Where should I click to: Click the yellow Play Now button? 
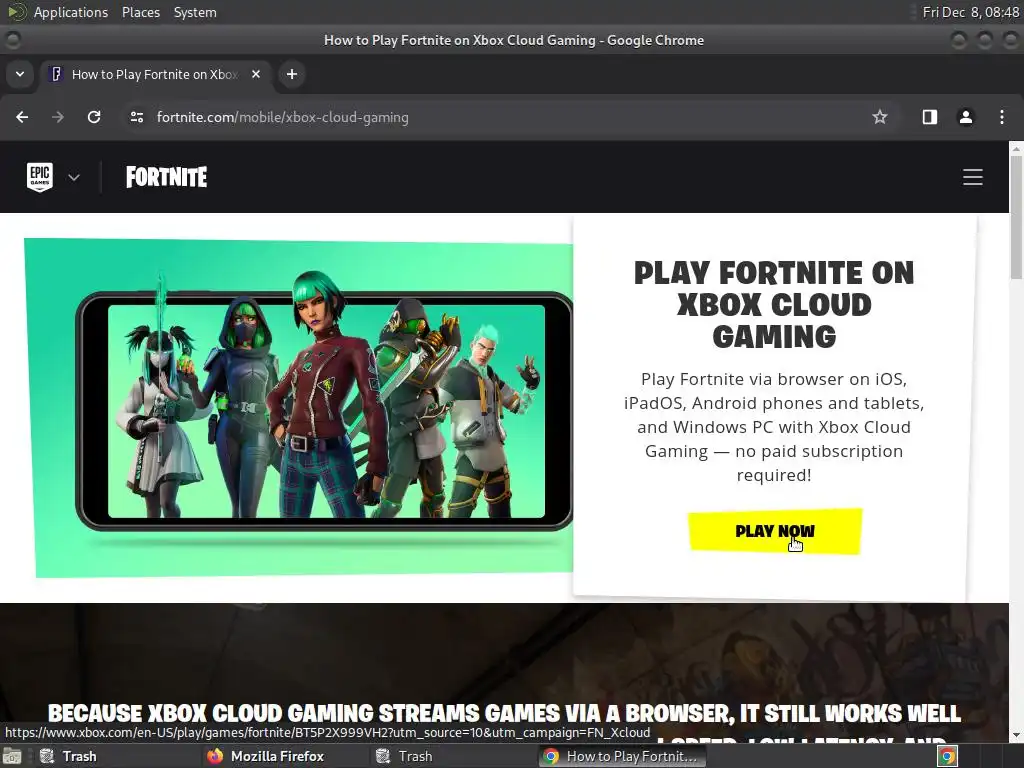(x=775, y=531)
